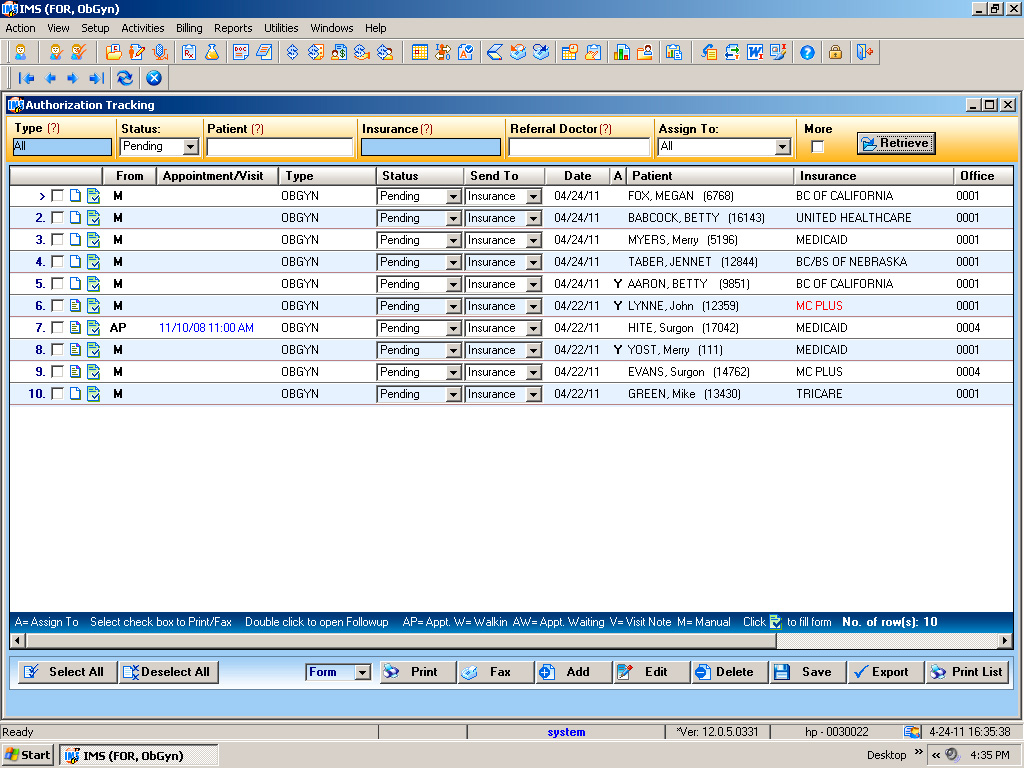Check the box on row 5 AARON, BETTY
Screen dimensions: 1024x768
[x=57, y=283]
